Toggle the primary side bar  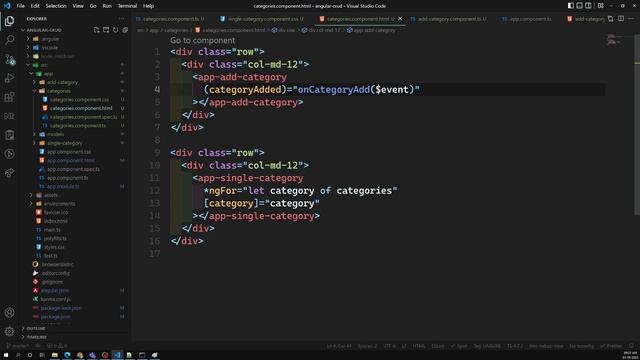[x=571, y=6]
